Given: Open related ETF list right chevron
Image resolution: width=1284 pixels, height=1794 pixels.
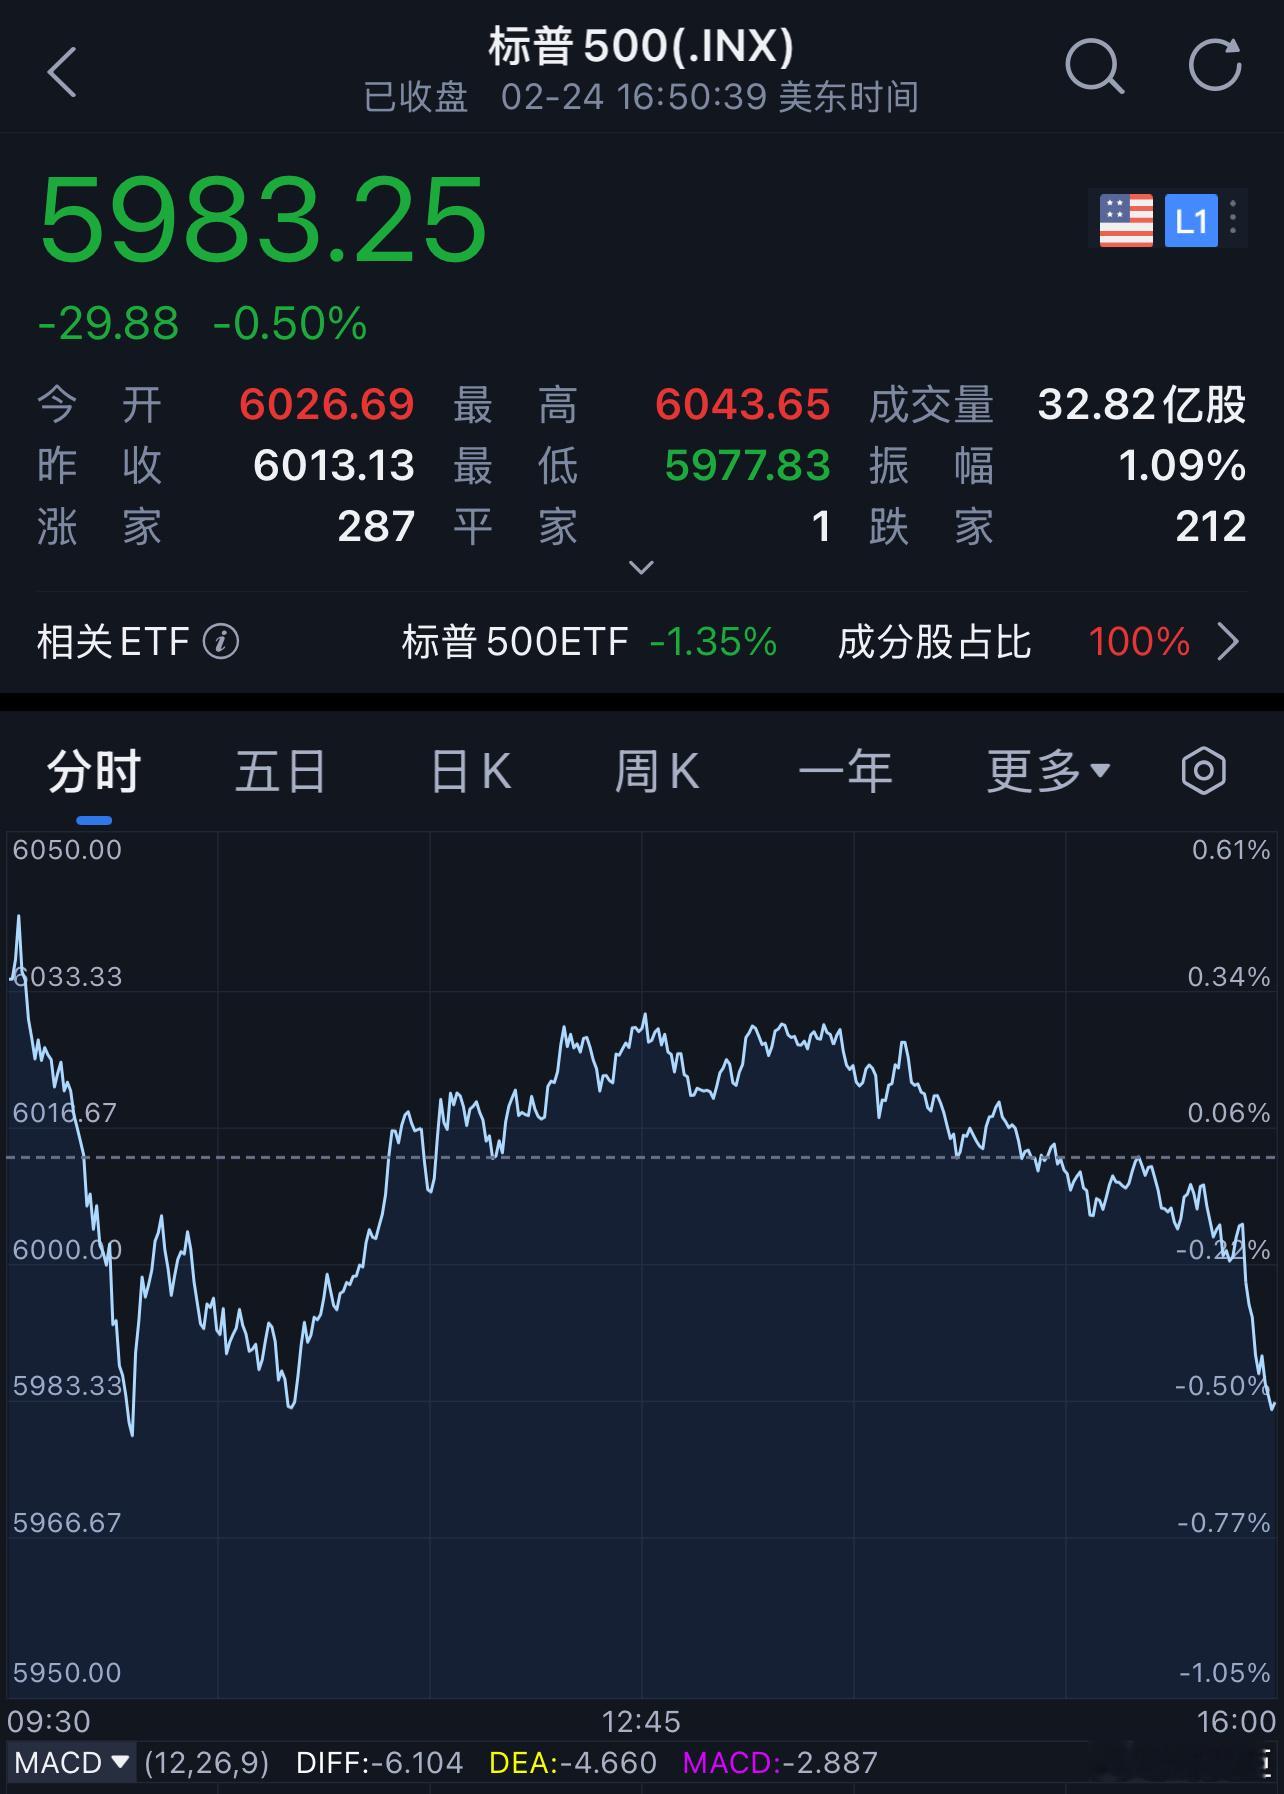Looking at the screenshot, I should pyautogui.click(x=1229, y=641).
